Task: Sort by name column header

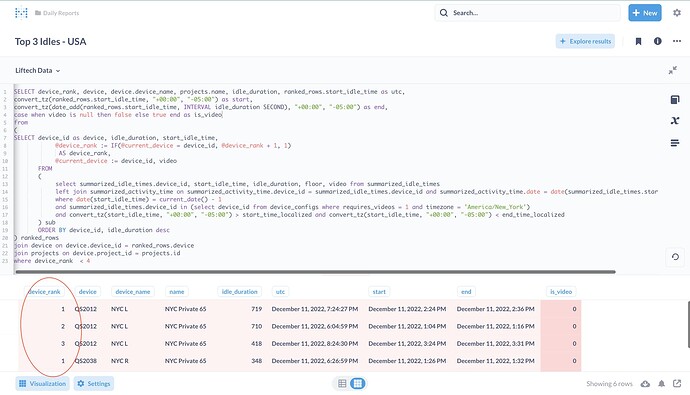Action: (177, 291)
